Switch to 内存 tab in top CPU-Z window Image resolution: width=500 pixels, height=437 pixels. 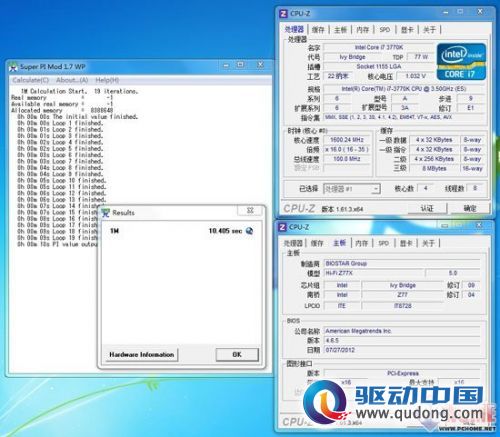pos(362,30)
